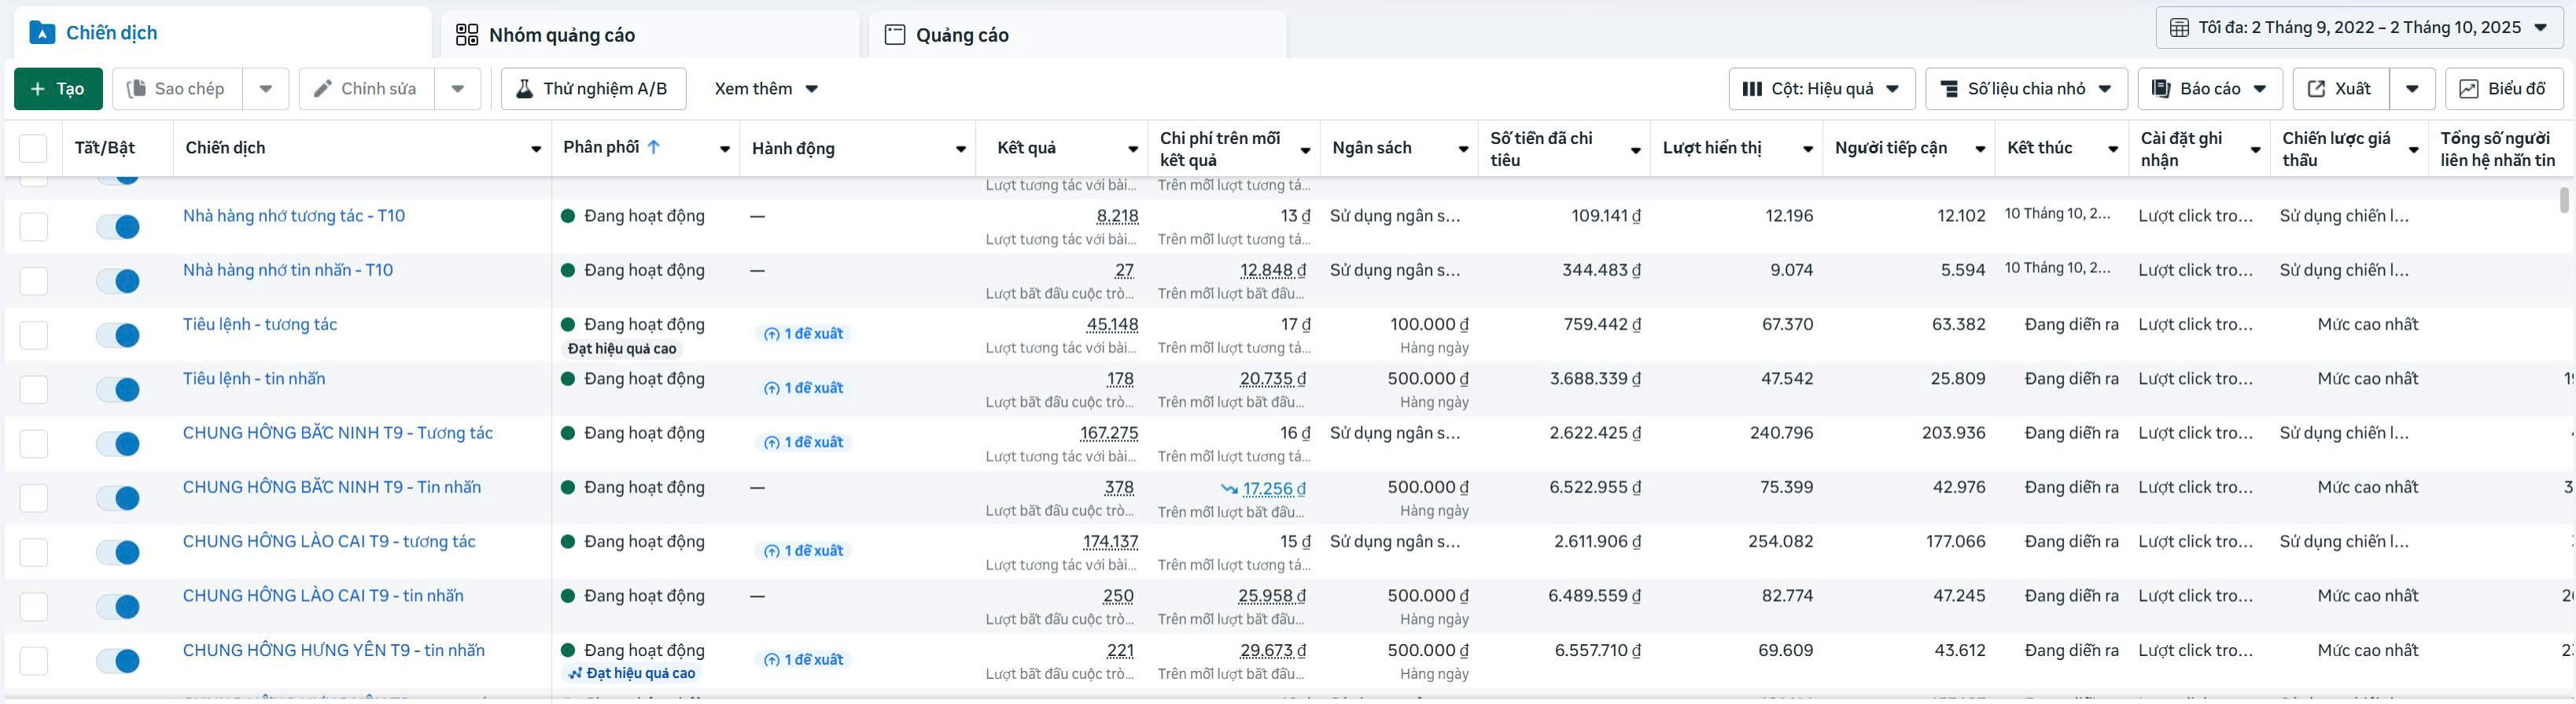Click the Xuất export icon
The image size is (2576, 704).
pos(2316,89)
